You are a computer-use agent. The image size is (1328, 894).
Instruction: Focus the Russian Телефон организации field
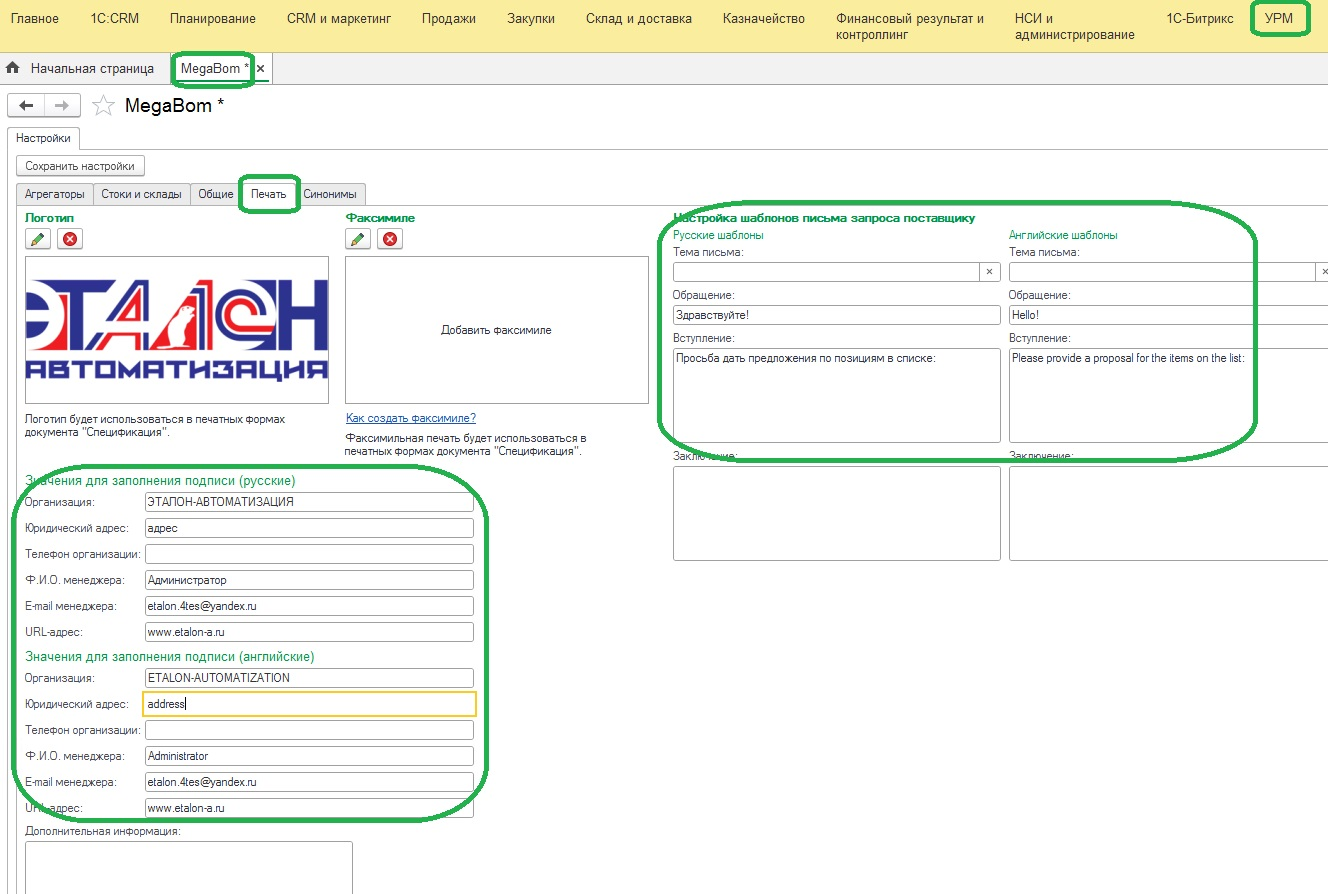coord(308,554)
